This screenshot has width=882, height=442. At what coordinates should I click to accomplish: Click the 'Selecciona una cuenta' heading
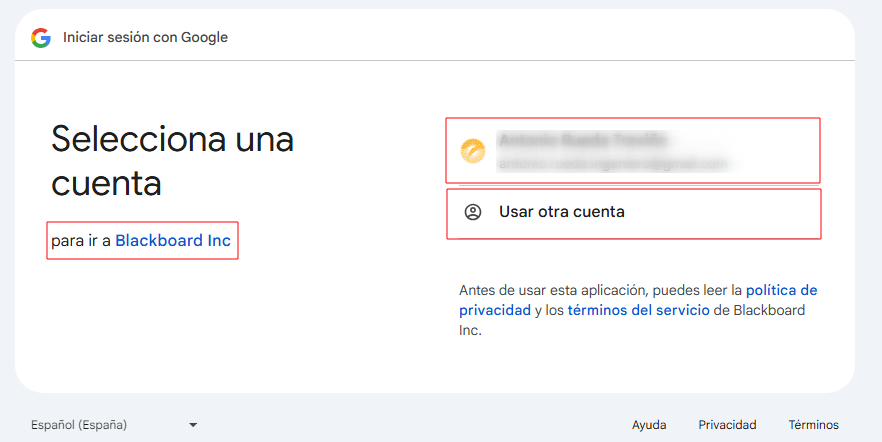click(x=172, y=160)
